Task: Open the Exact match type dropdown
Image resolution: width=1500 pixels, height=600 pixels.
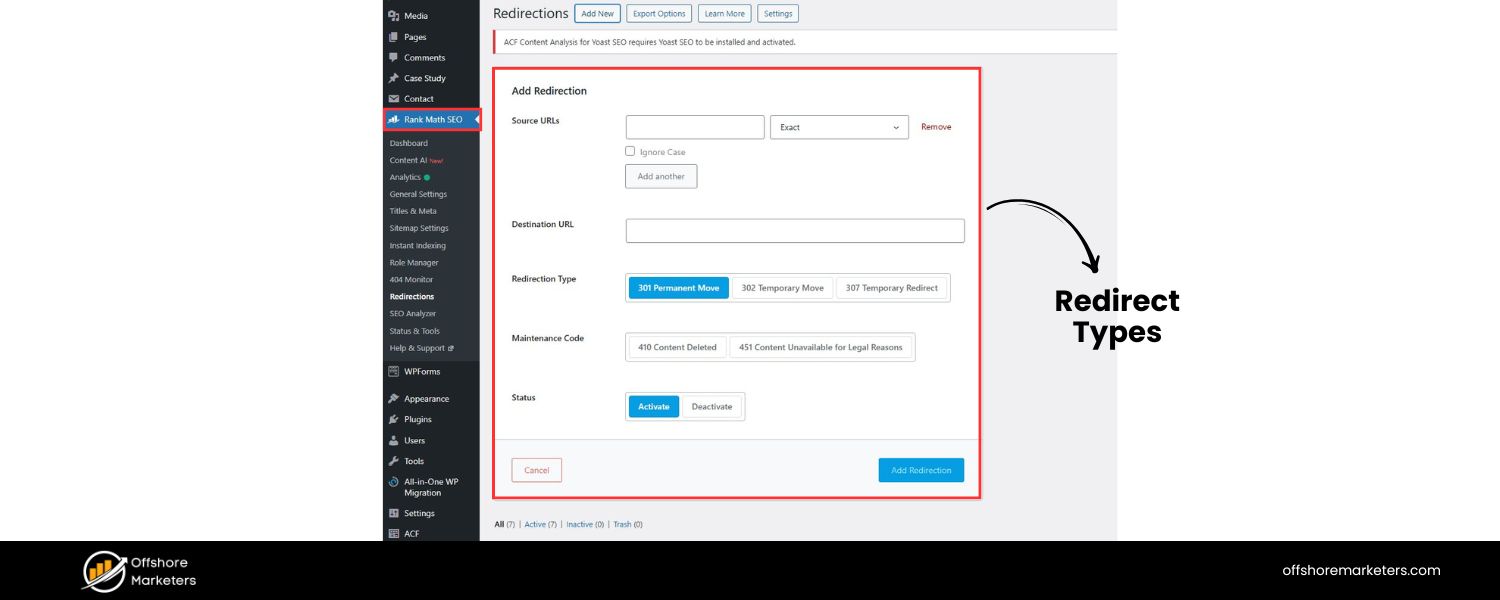Action: tap(838, 127)
